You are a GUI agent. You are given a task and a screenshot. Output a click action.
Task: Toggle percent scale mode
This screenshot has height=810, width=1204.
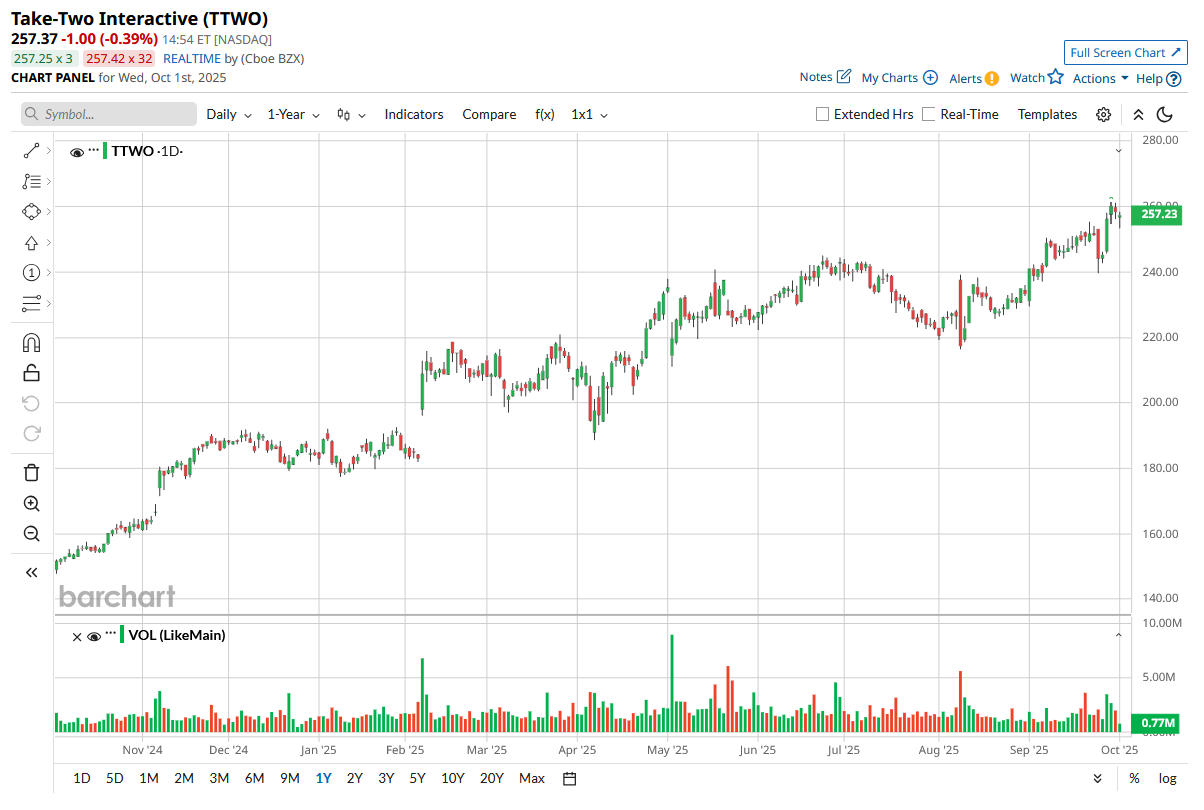pyautogui.click(x=1134, y=778)
